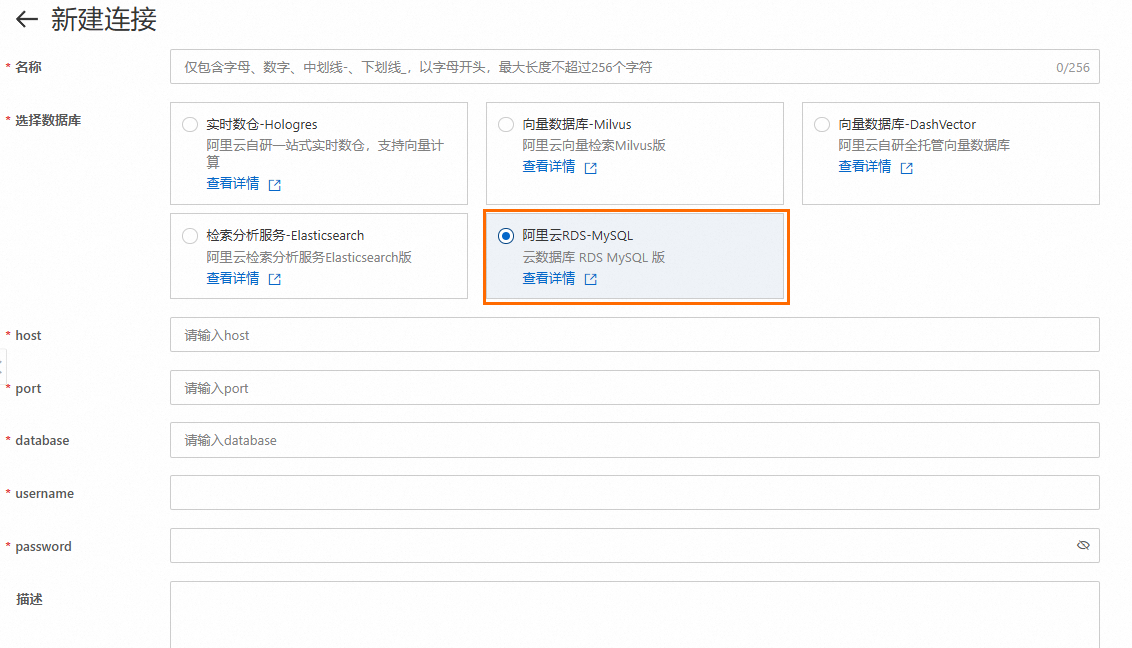This screenshot has width=1132, height=648.
Task: Click into the password input field
Action: point(635,546)
